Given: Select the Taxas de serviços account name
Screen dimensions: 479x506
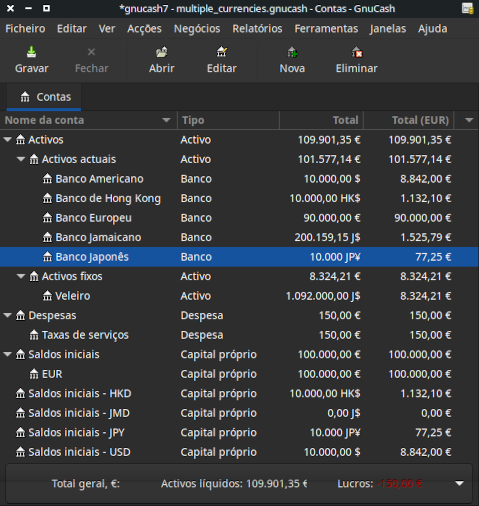Looking at the screenshot, I should point(85,335).
